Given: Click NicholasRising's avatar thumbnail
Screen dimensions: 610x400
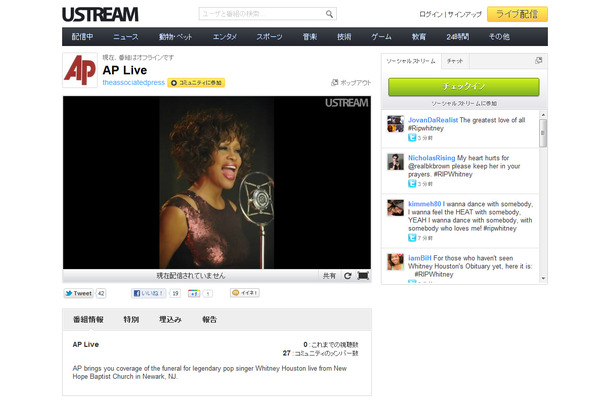Looking at the screenshot, I should (396, 162).
